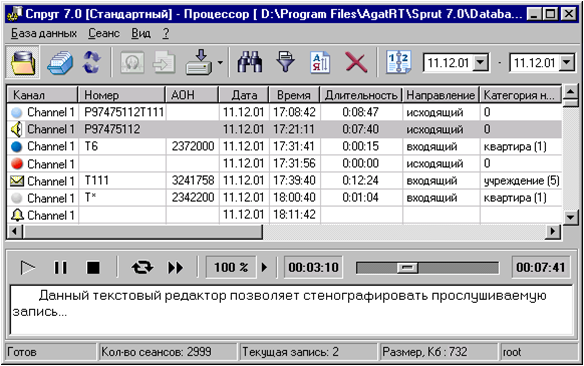Select АОН value 3241758
Screen dimensions: 584x366
pos(193,181)
